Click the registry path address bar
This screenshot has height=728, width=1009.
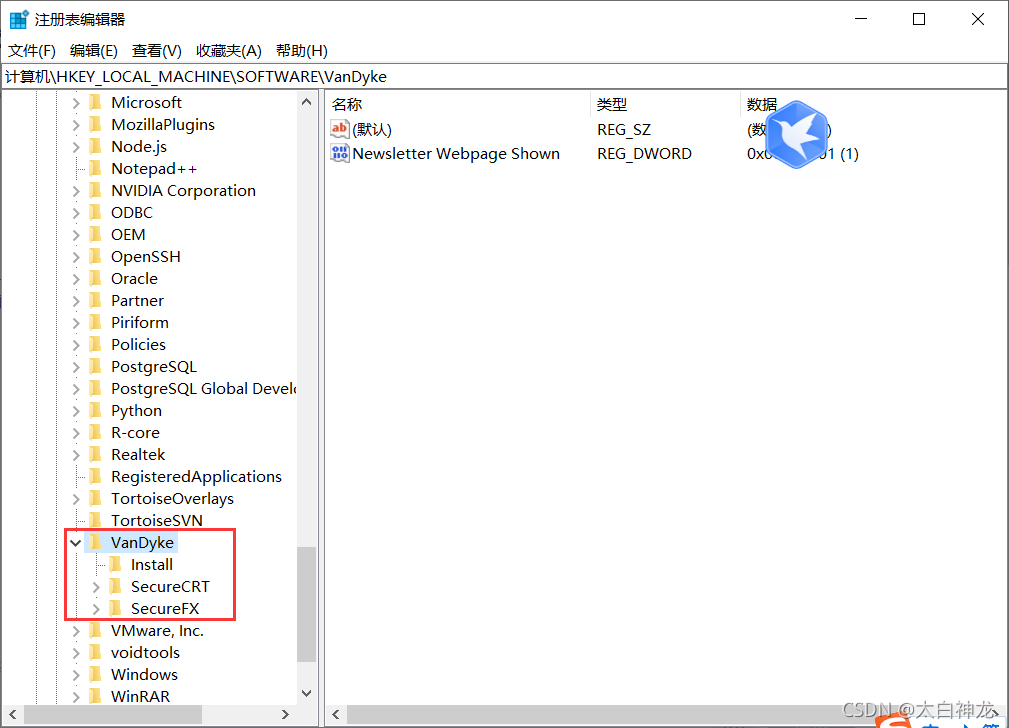[504, 77]
